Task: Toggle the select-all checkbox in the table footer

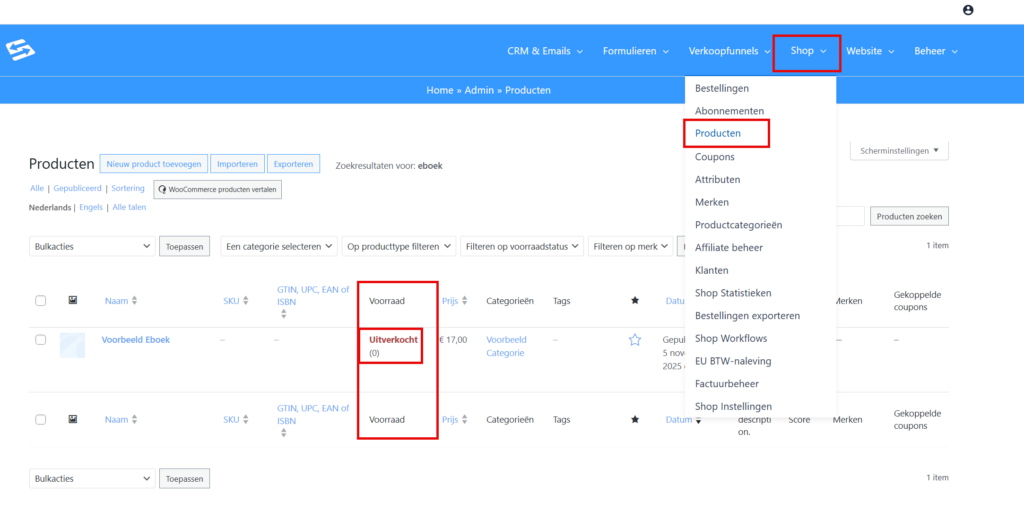Action: (x=41, y=420)
